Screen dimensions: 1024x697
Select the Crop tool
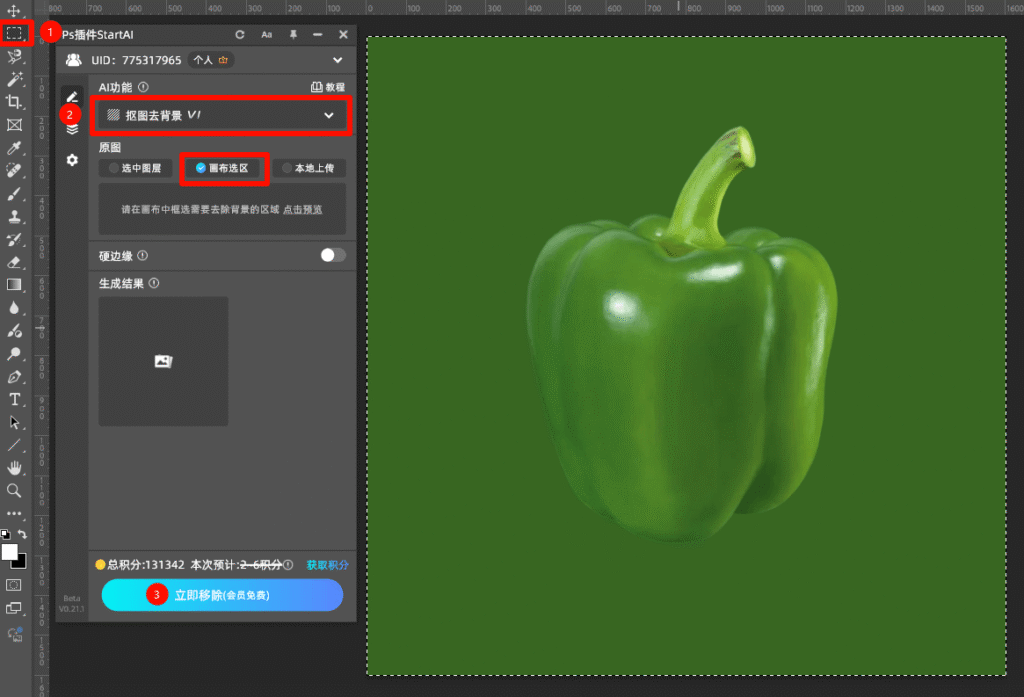pyautogui.click(x=14, y=102)
